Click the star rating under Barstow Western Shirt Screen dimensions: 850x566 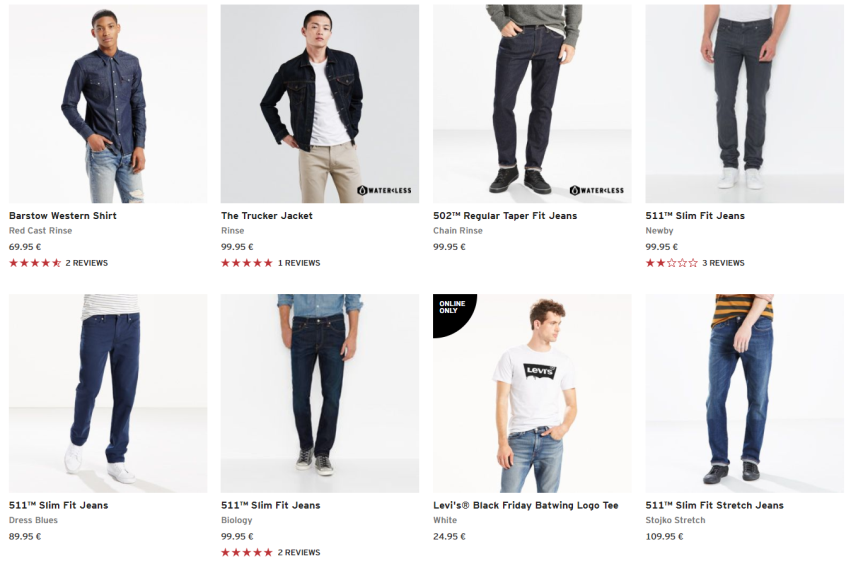pos(35,263)
